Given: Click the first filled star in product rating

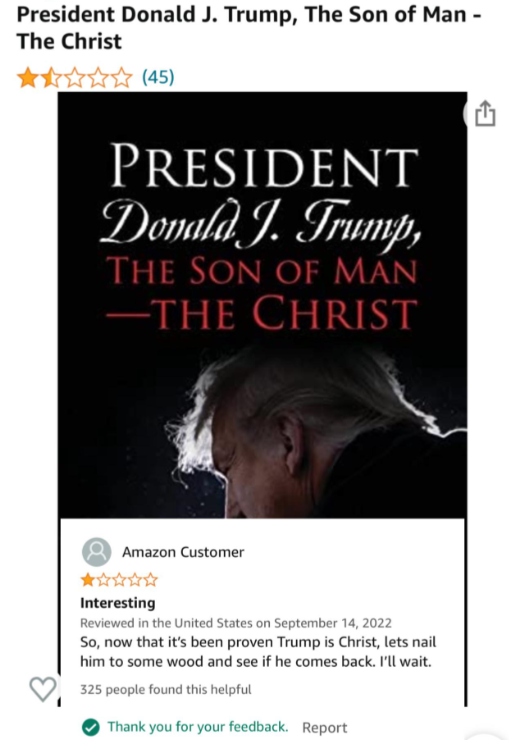Looking at the screenshot, I should (27, 77).
